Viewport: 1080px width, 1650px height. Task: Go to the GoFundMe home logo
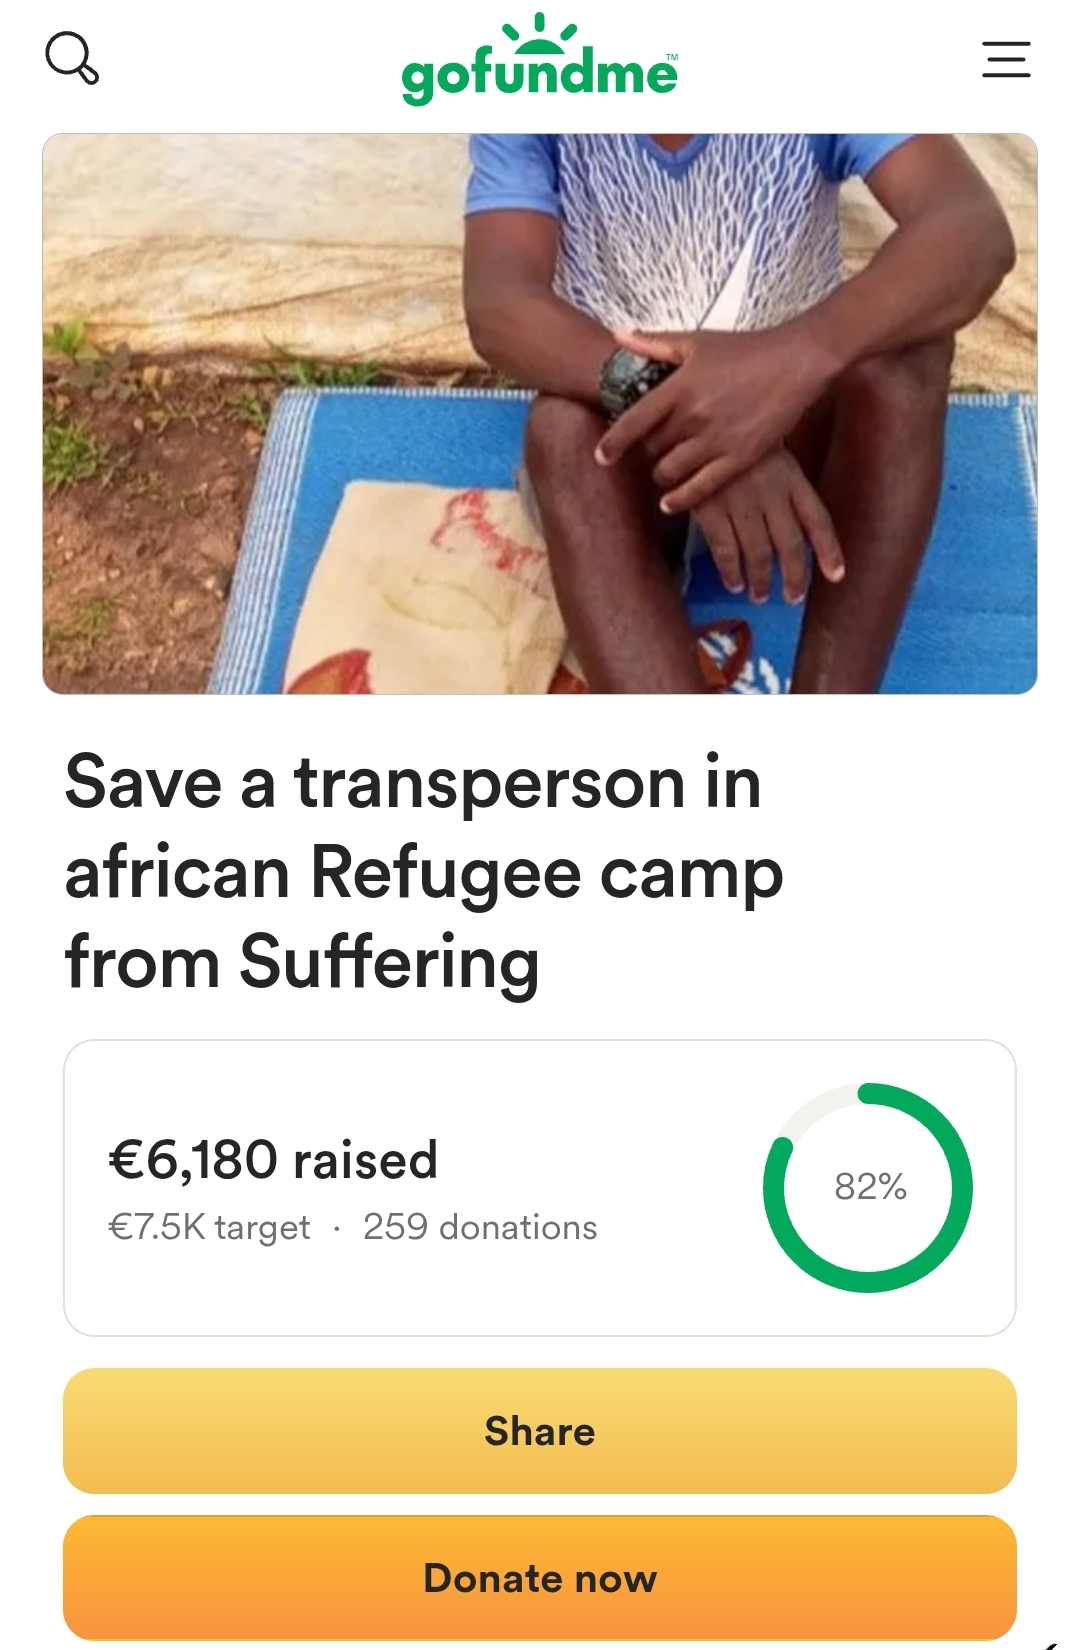click(x=539, y=60)
